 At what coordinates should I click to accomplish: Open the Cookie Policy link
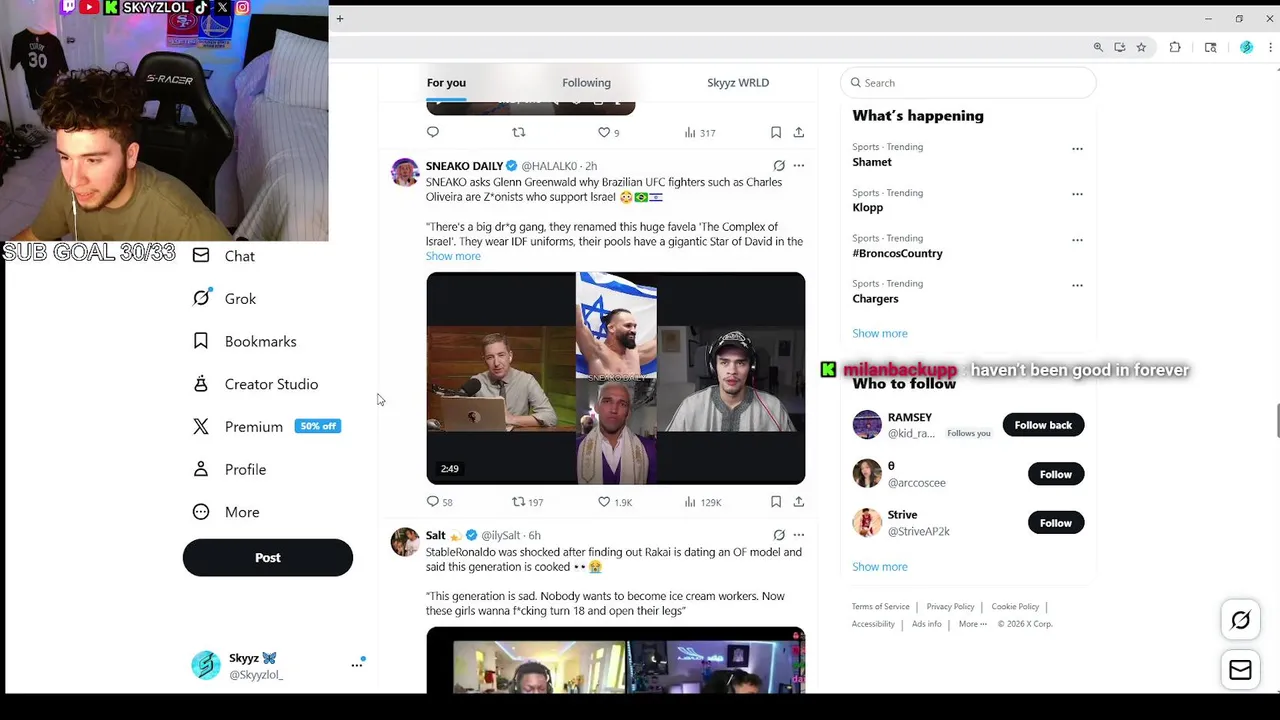1015,607
